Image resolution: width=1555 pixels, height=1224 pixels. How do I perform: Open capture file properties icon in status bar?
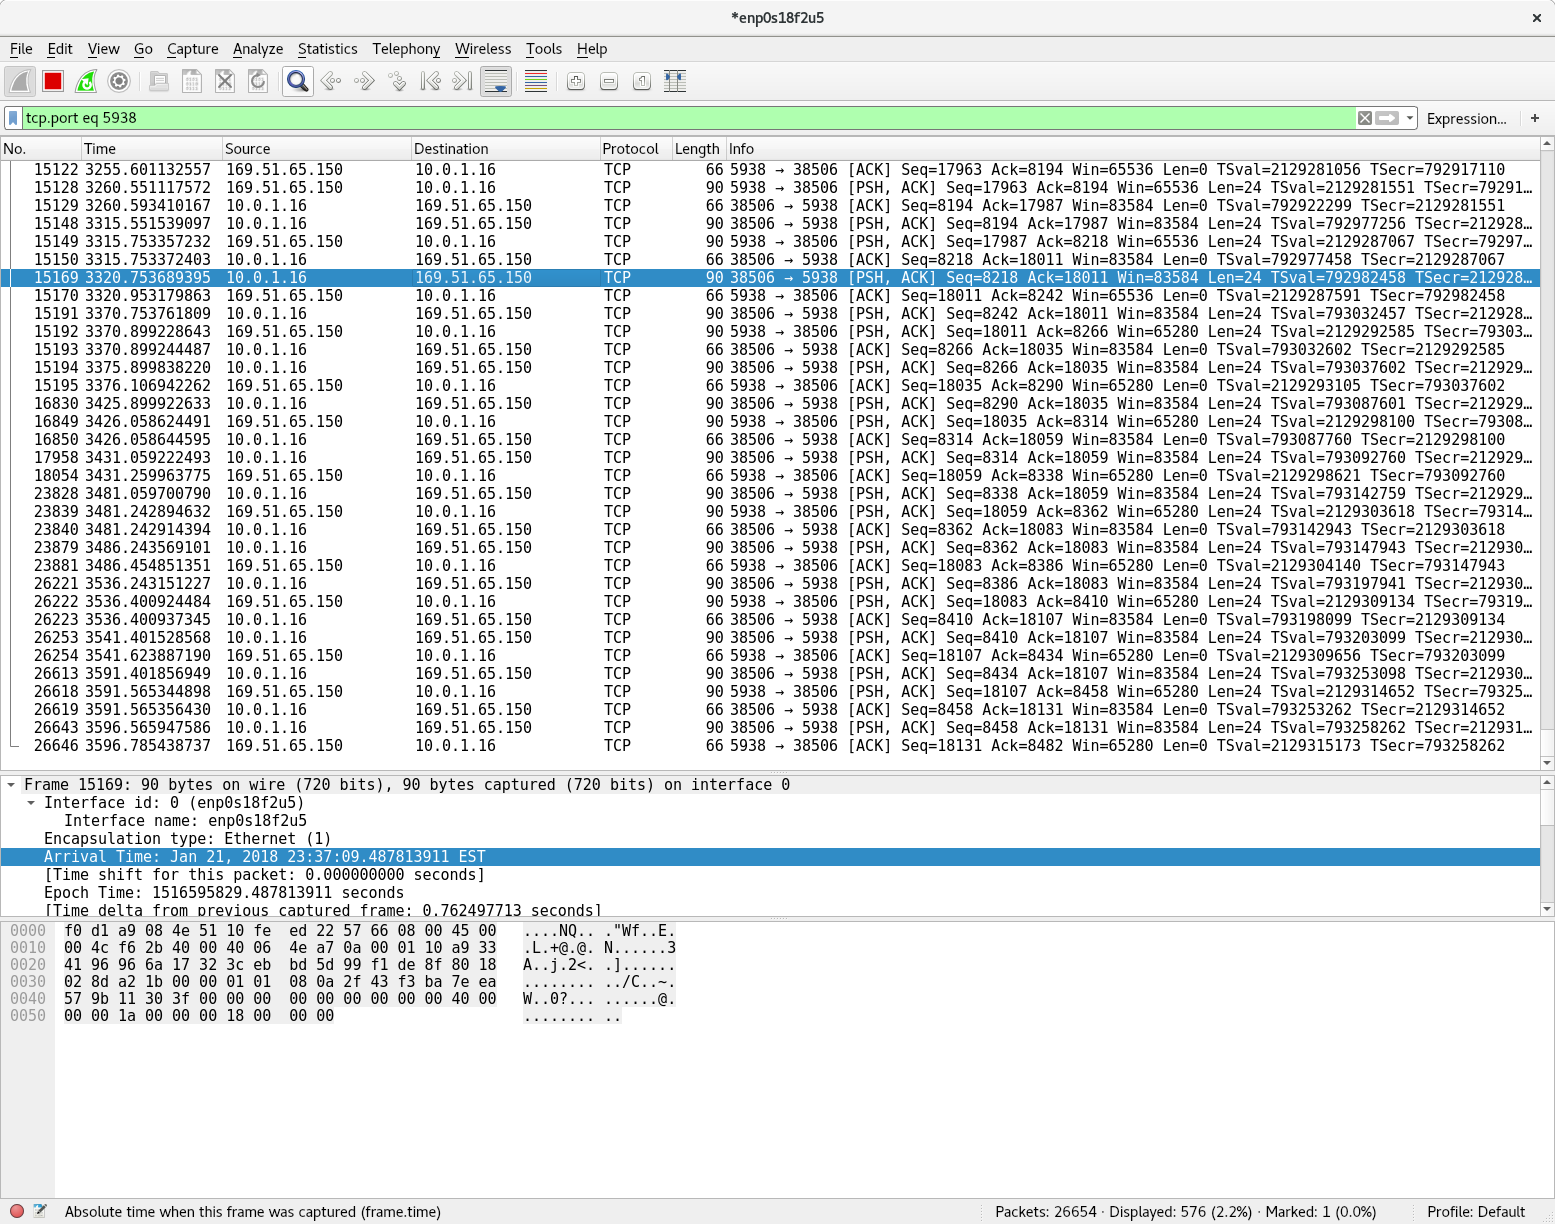pyautogui.click(x=40, y=1211)
